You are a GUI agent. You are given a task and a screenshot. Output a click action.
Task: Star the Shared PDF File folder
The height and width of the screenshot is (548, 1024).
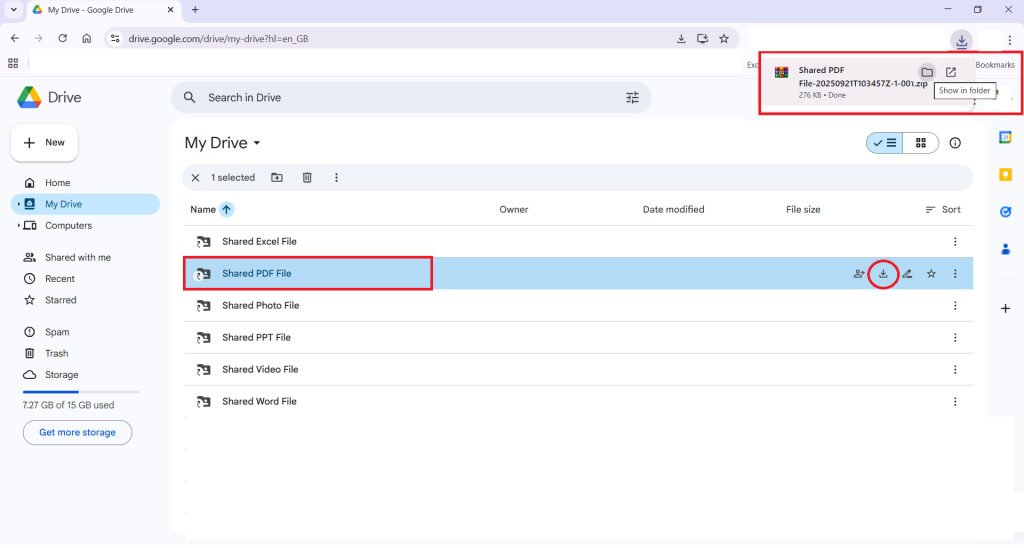(x=931, y=274)
